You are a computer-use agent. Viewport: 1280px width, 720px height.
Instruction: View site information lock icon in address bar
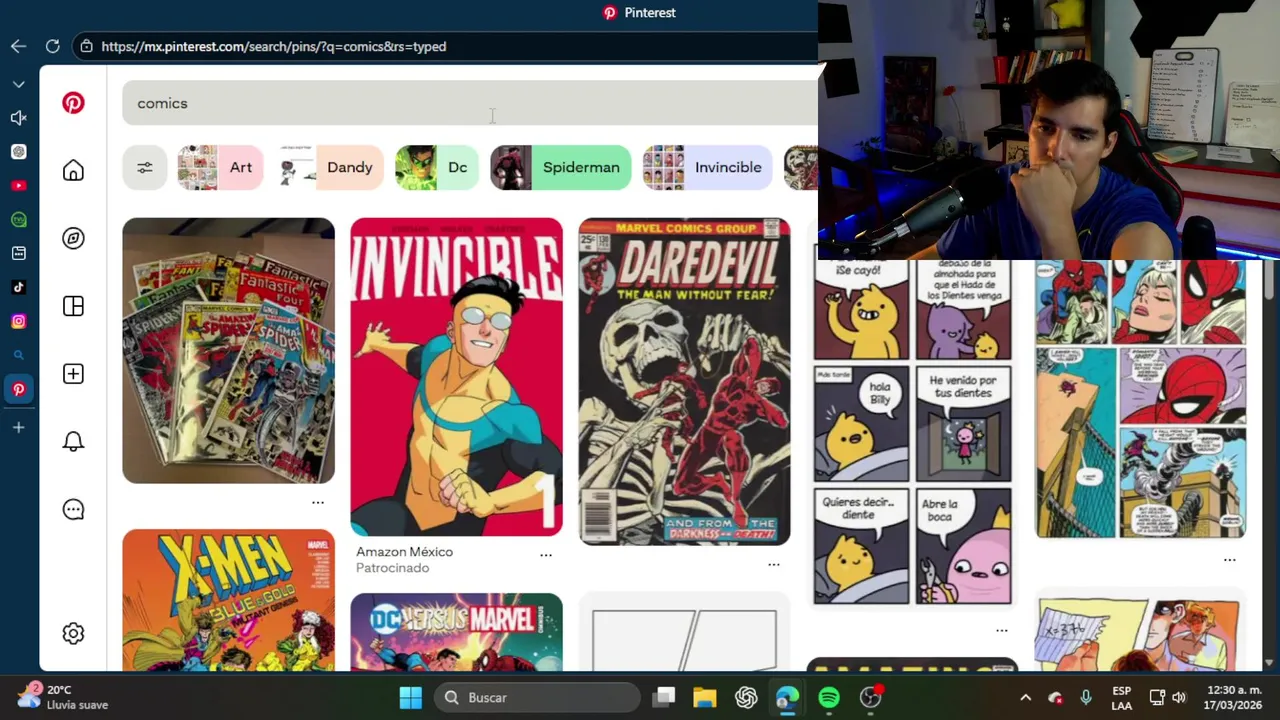87,46
